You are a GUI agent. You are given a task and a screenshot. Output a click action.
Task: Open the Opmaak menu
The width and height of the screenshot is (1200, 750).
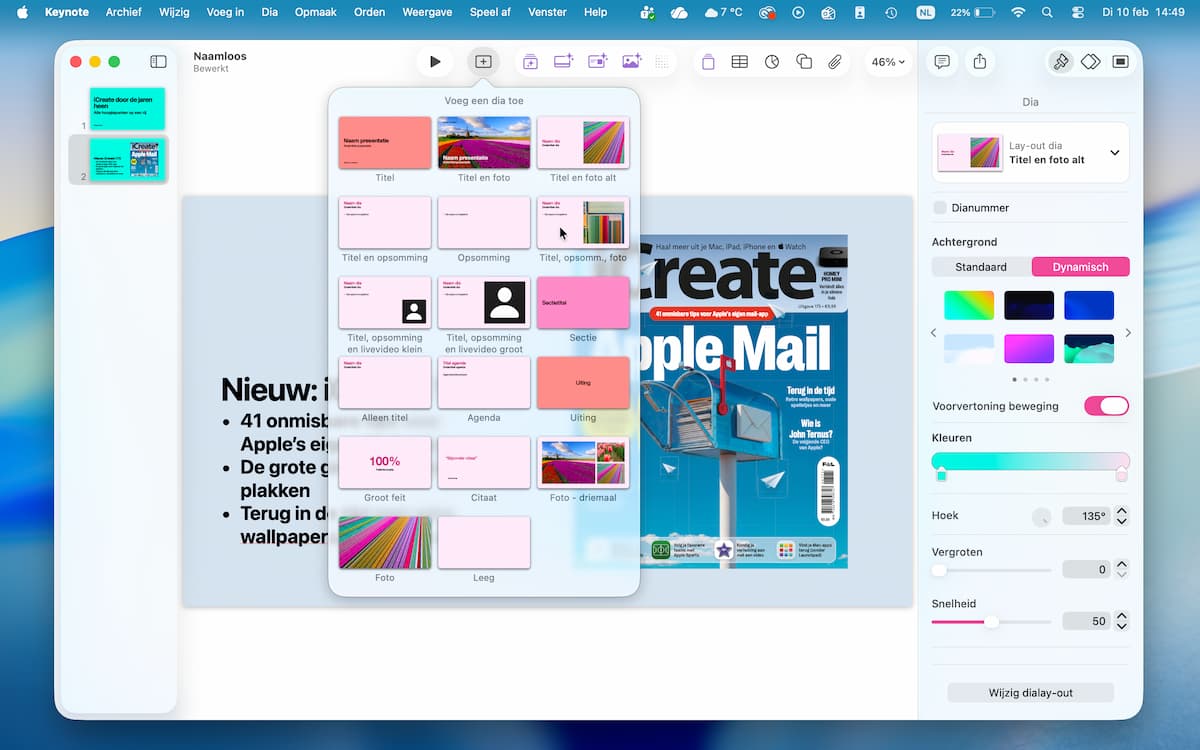(x=315, y=12)
